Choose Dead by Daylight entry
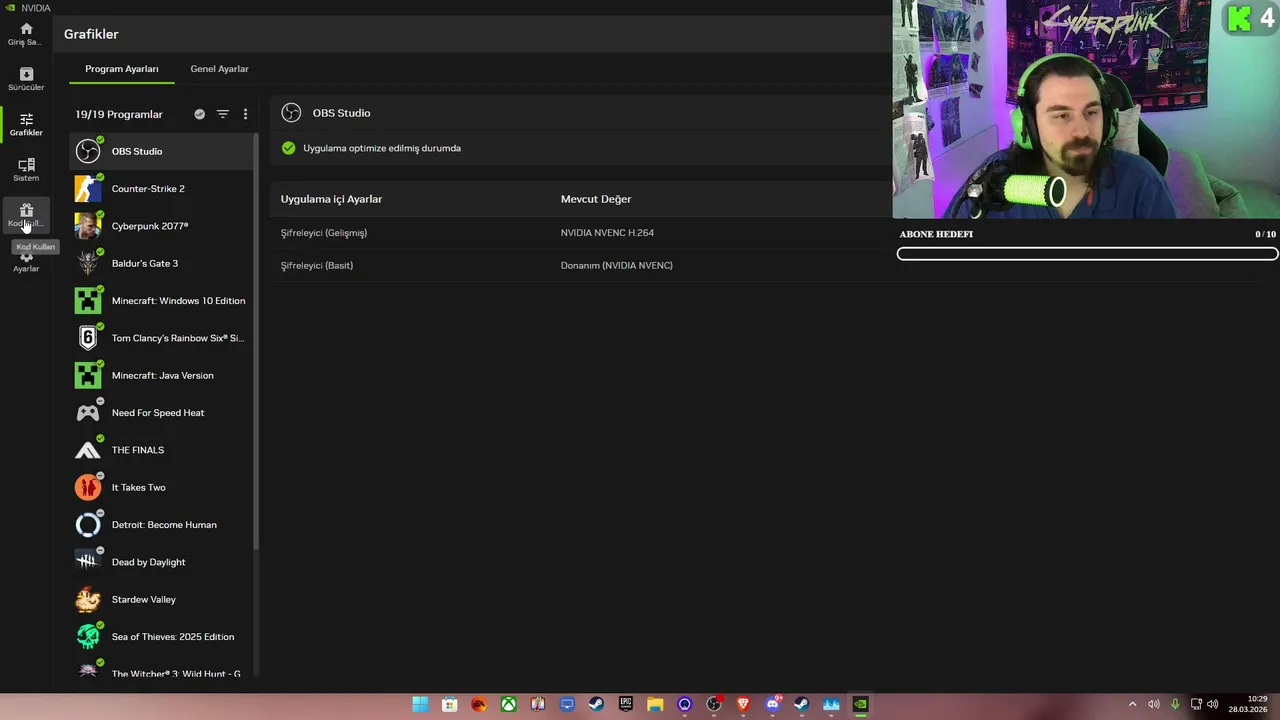This screenshot has height=720, width=1280. coord(161,562)
